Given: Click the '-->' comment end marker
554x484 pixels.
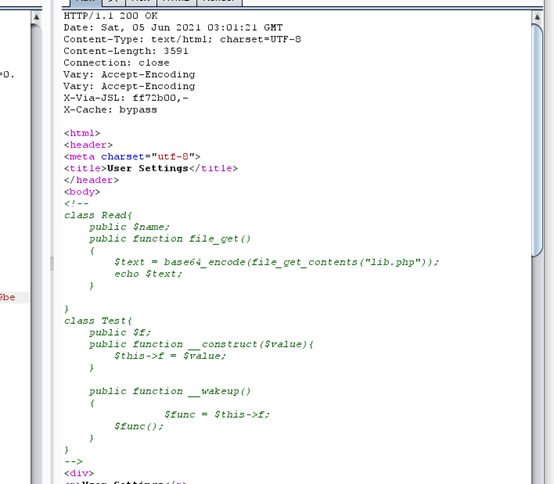Looking at the screenshot, I should point(73,461).
